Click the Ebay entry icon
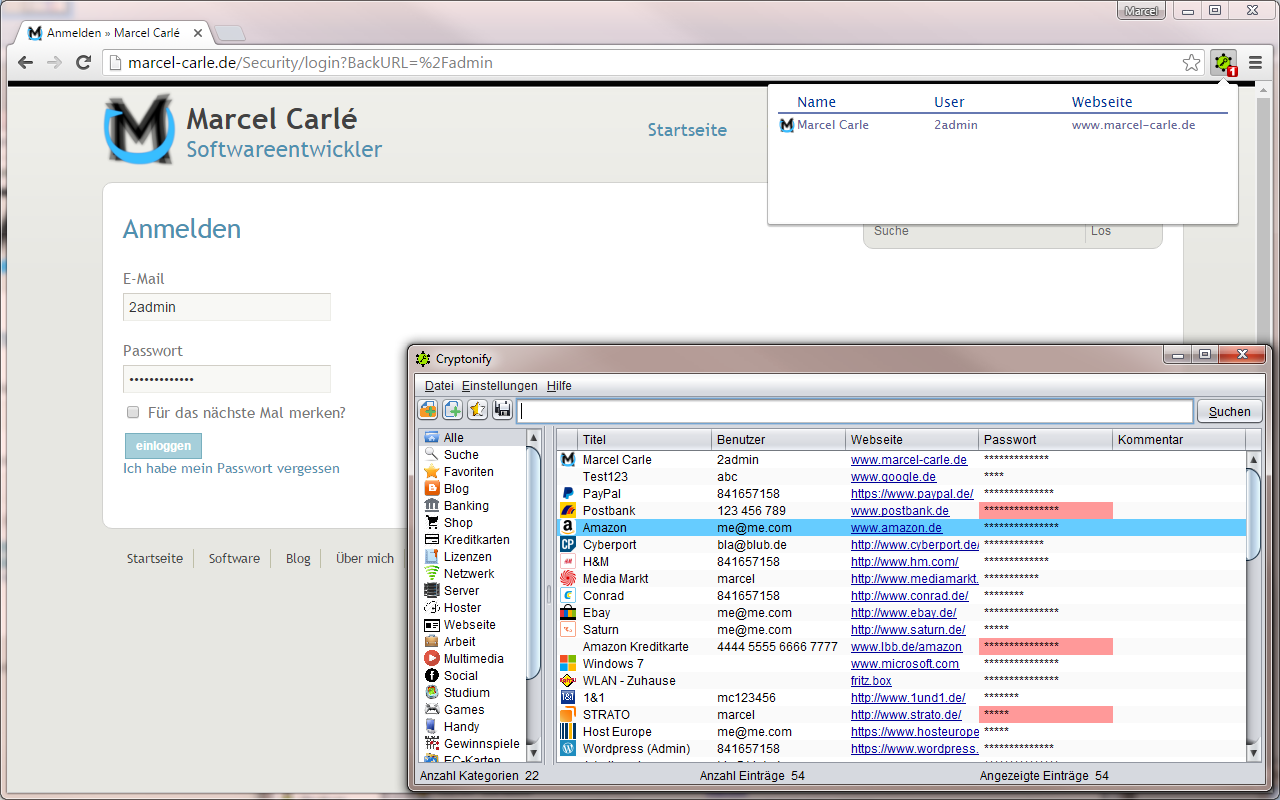This screenshot has width=1280, height=800. (x=567, y=613)
